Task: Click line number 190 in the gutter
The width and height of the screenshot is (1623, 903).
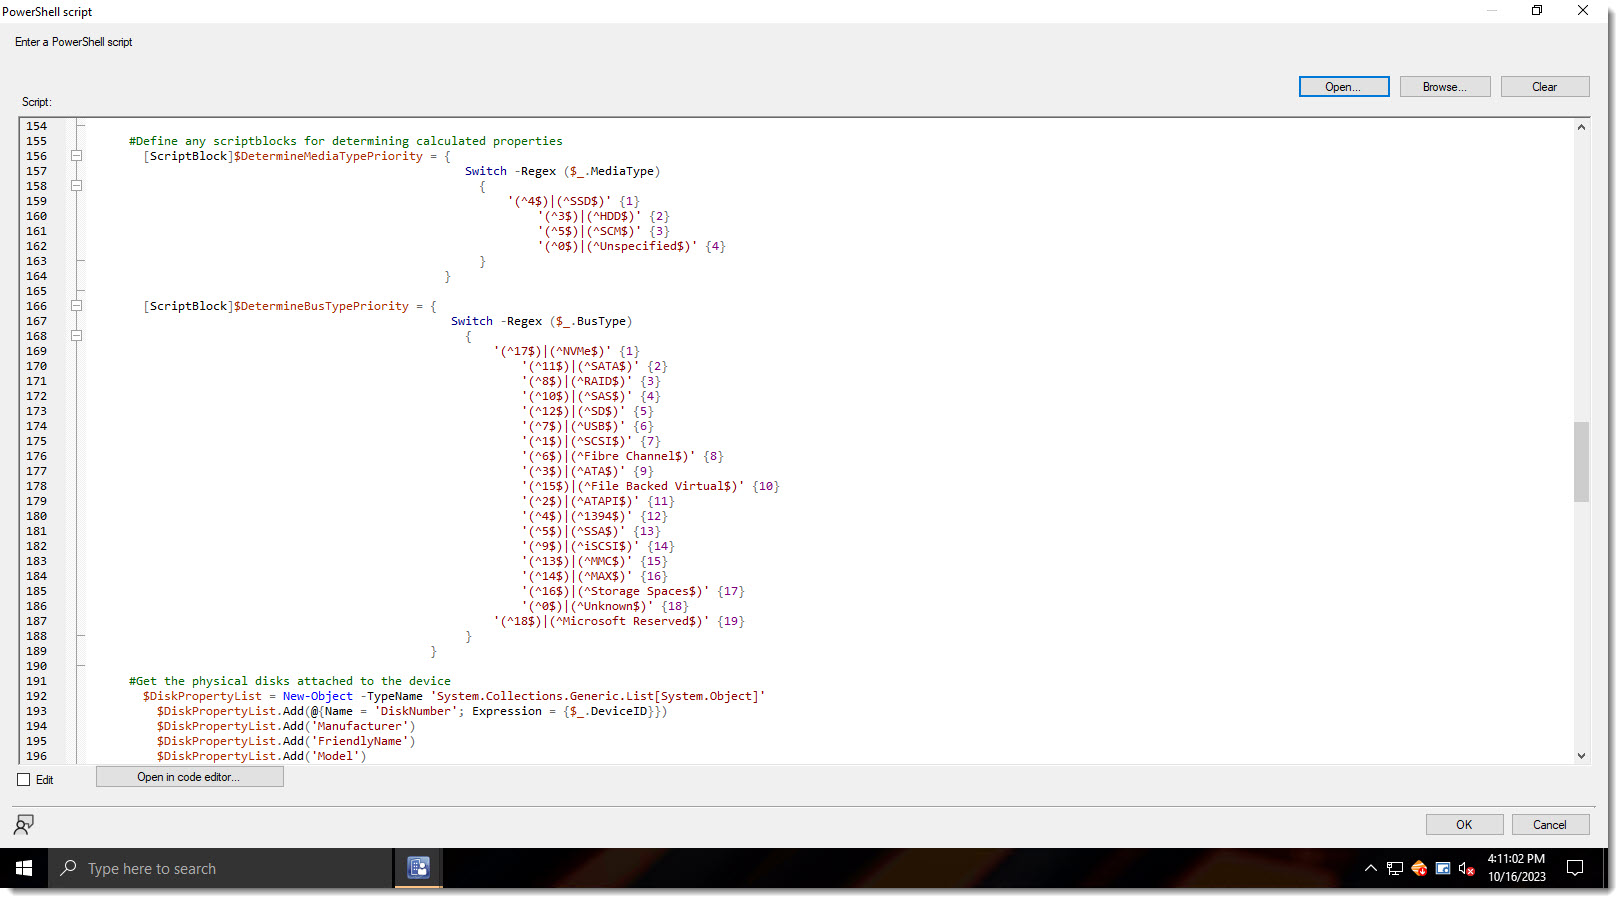Action: tap(37, 666)
